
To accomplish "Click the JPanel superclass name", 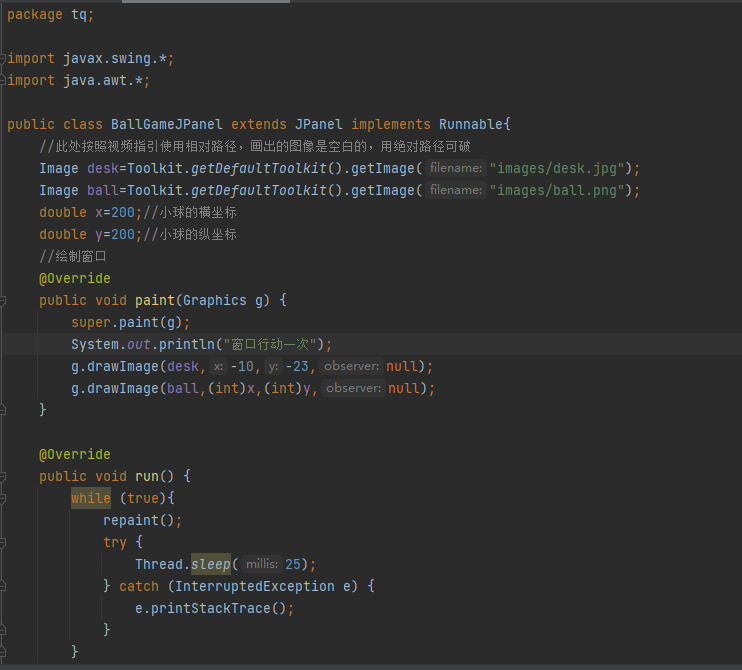I will point(318,124).
